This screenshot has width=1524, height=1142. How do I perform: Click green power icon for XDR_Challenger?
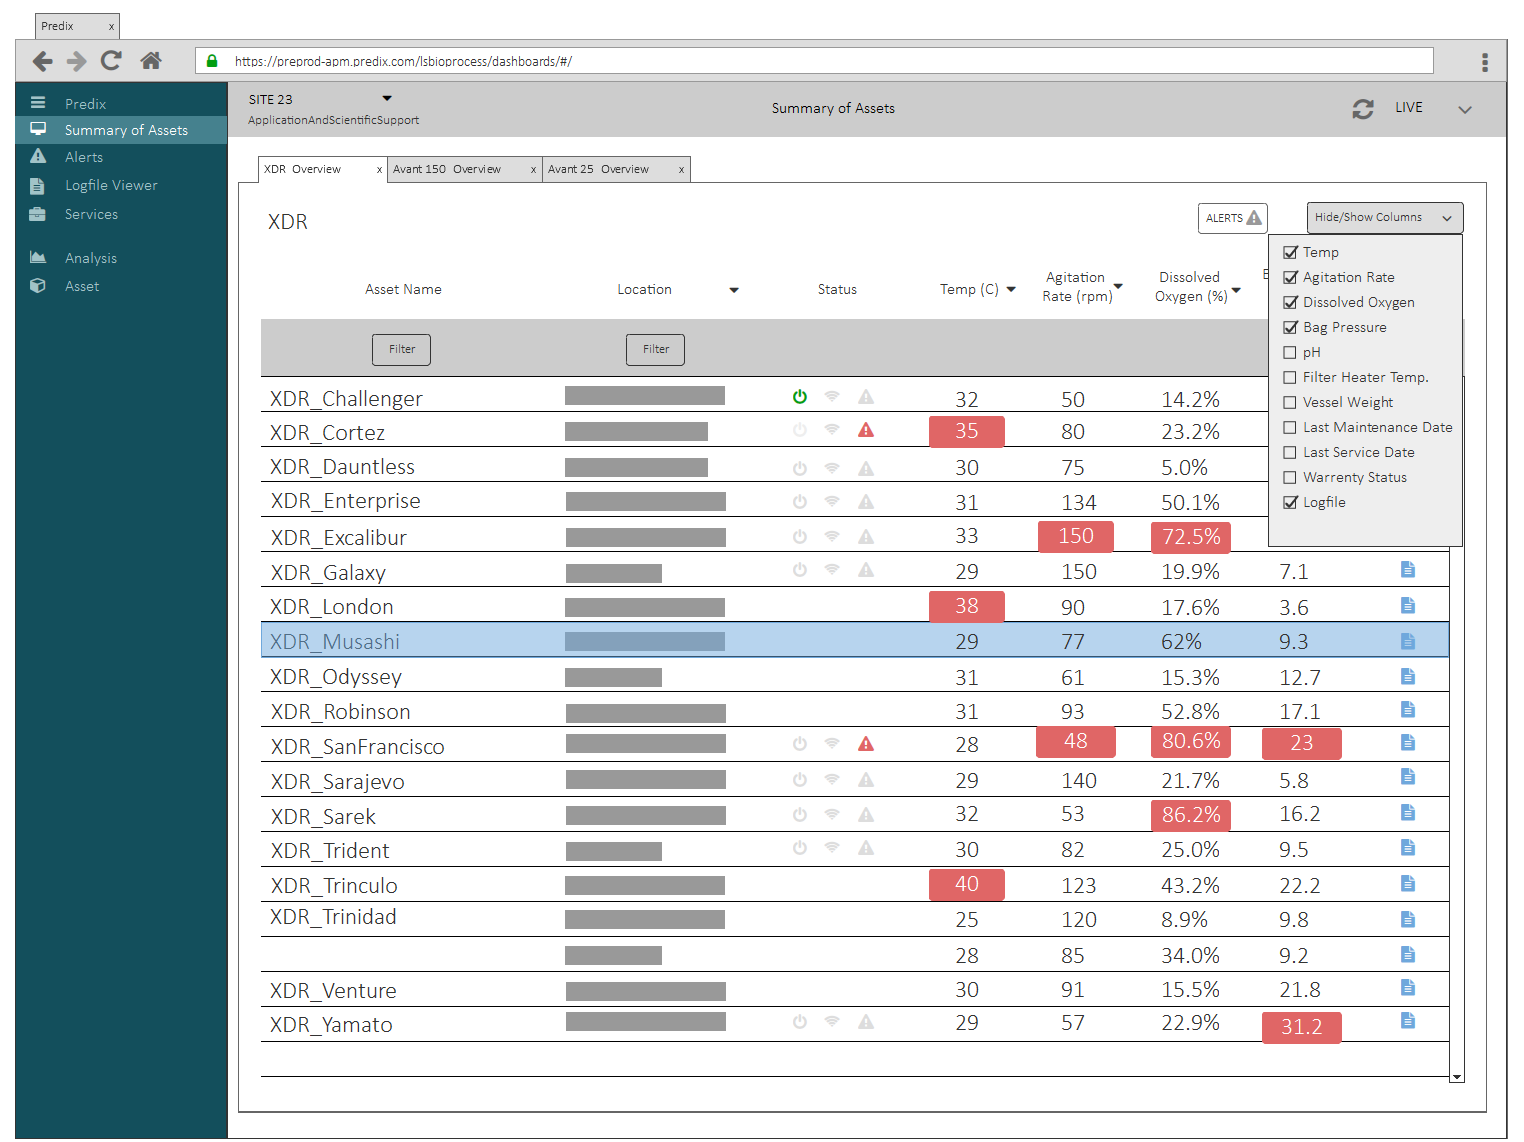point(800,397)
